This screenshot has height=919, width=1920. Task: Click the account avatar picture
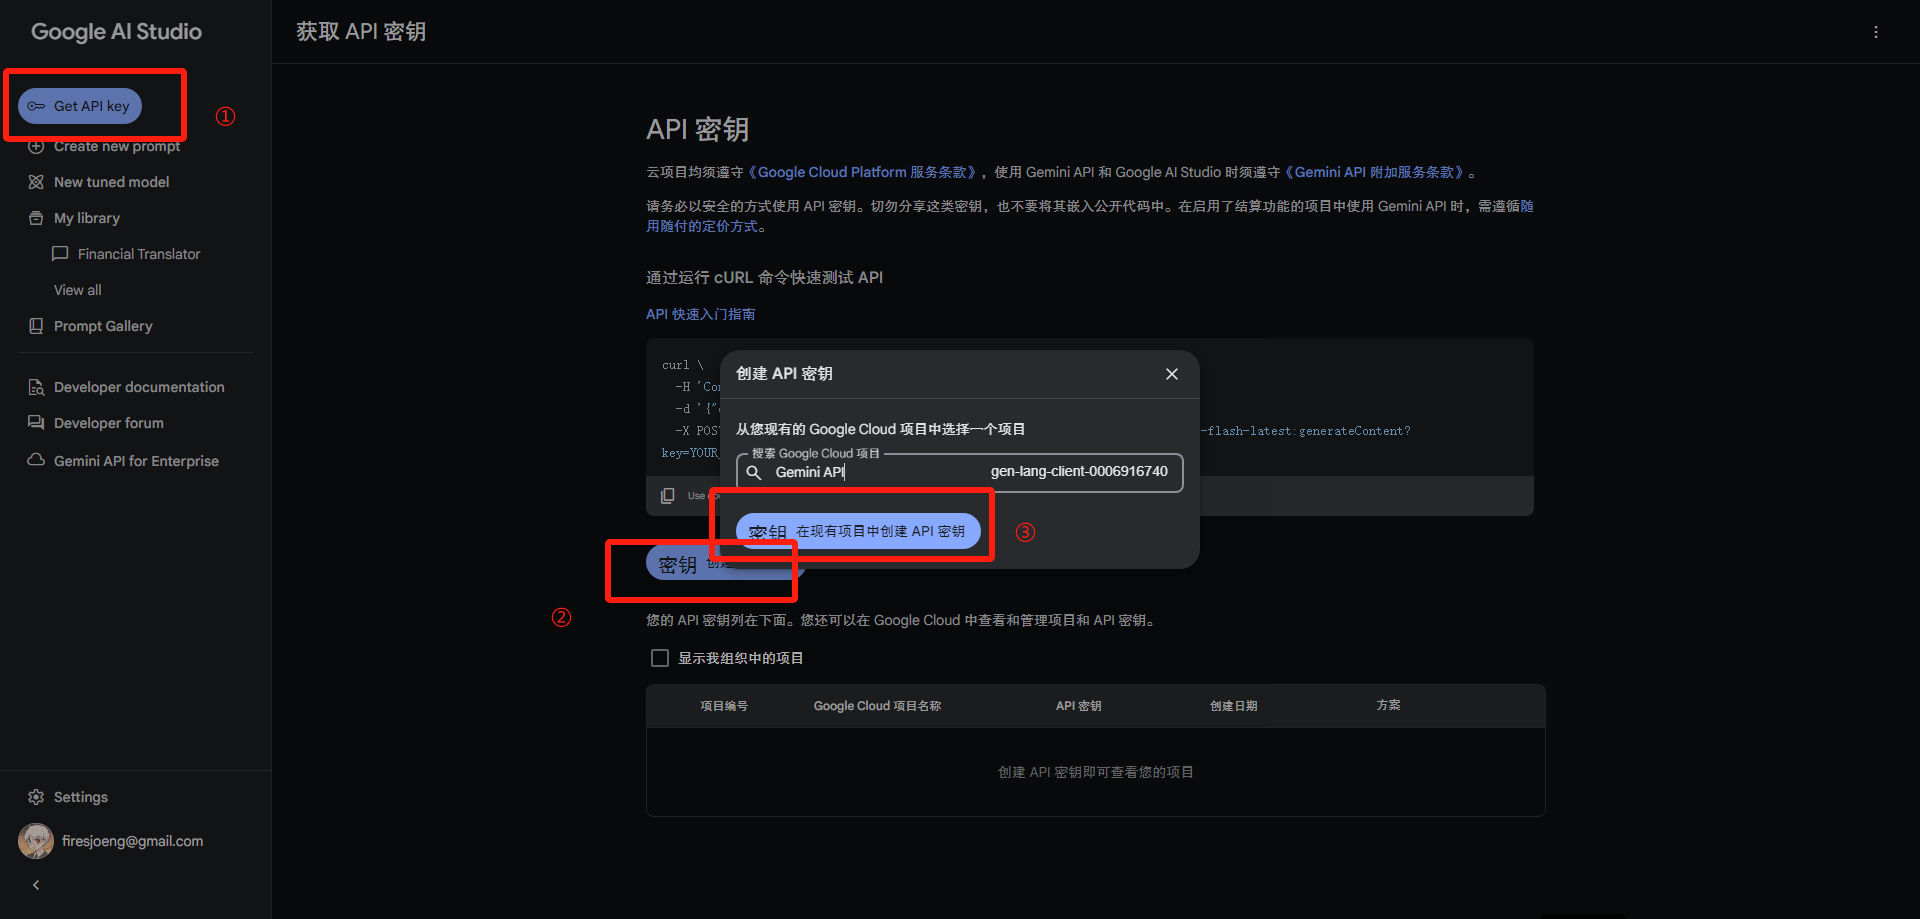[x=36, y=841]
